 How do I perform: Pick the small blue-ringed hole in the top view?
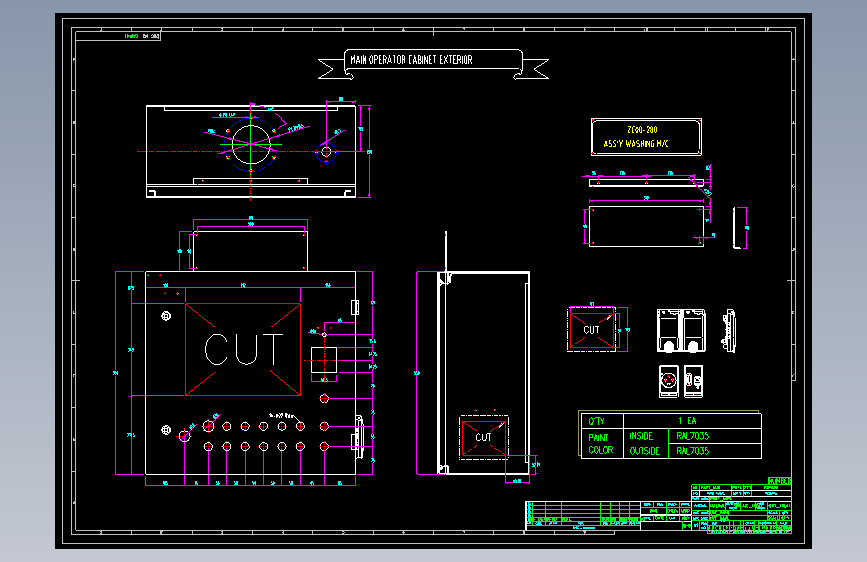click(x=326, y=152)
